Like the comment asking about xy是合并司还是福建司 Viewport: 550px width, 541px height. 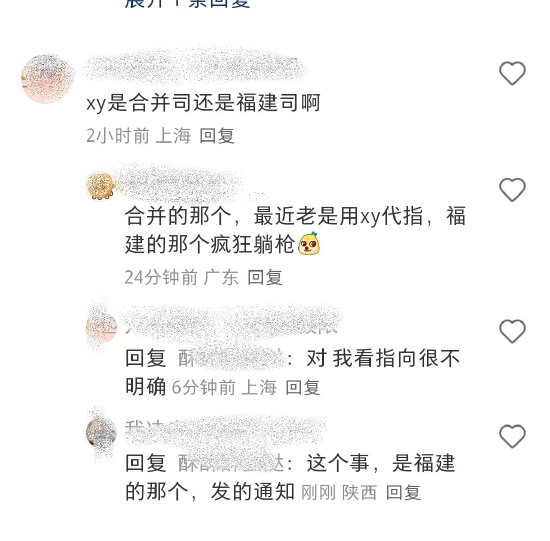512,73
